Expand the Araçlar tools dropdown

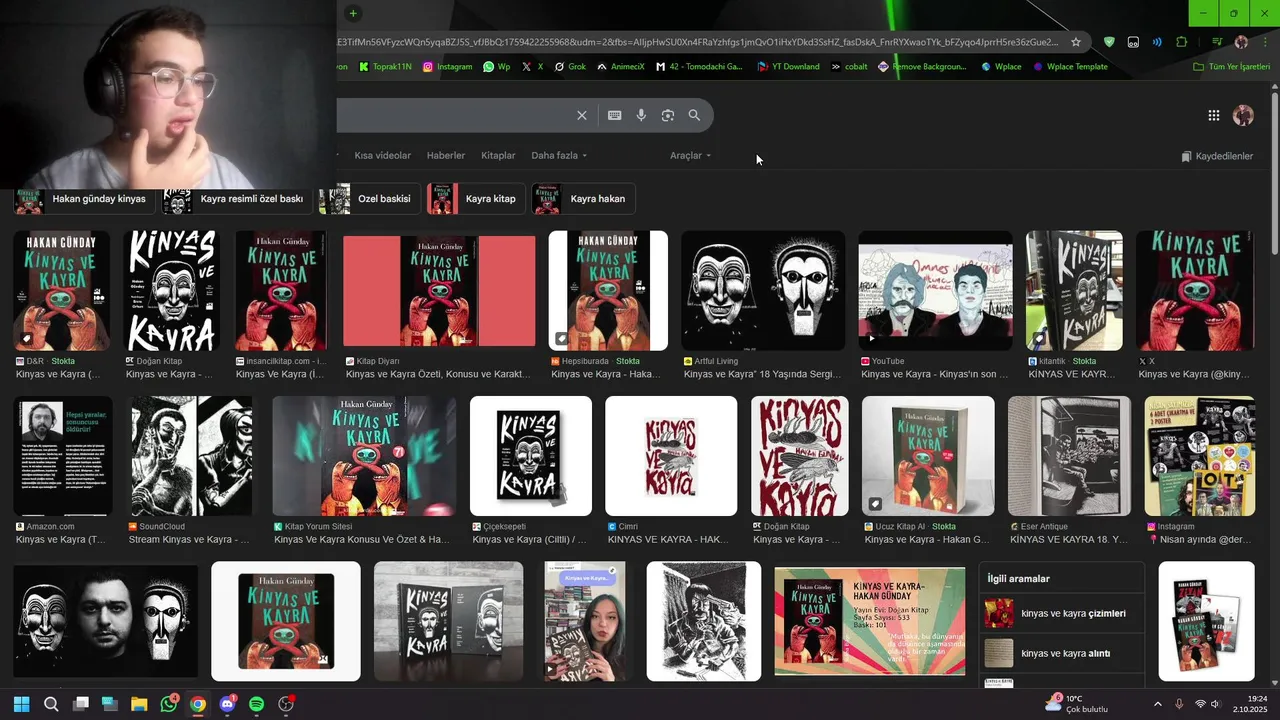[x=690, y=156]
